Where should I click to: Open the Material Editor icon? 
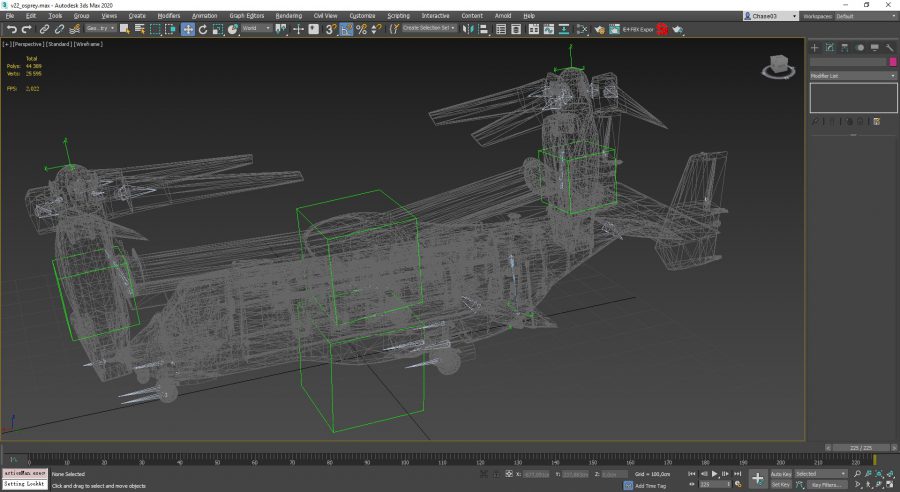click(582, 29)
